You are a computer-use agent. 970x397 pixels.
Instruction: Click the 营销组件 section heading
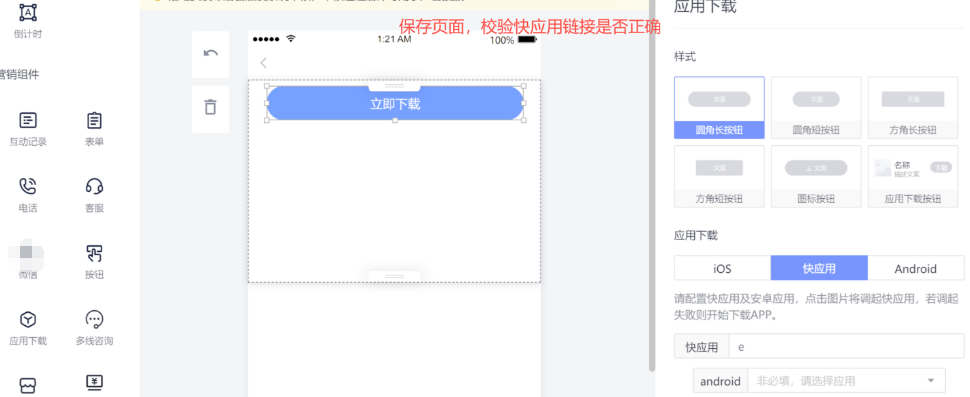tap(20, 75)
